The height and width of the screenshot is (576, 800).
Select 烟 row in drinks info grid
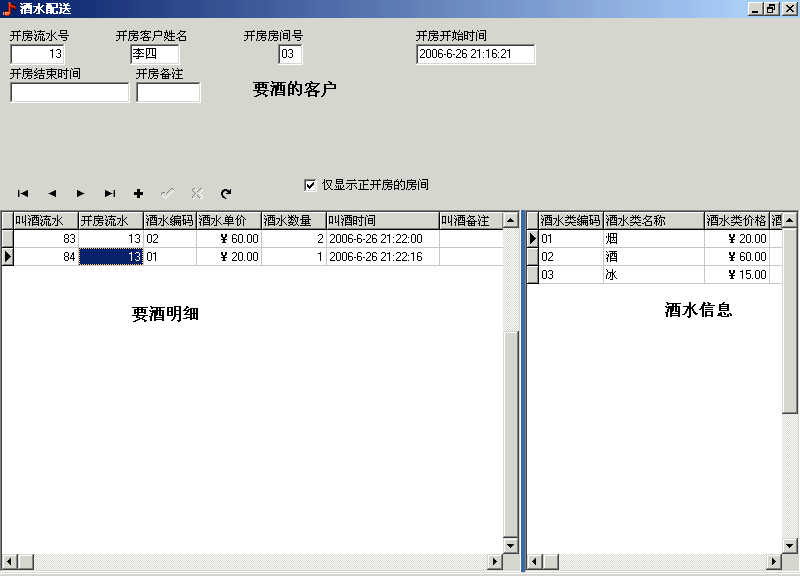pos(654,238)
